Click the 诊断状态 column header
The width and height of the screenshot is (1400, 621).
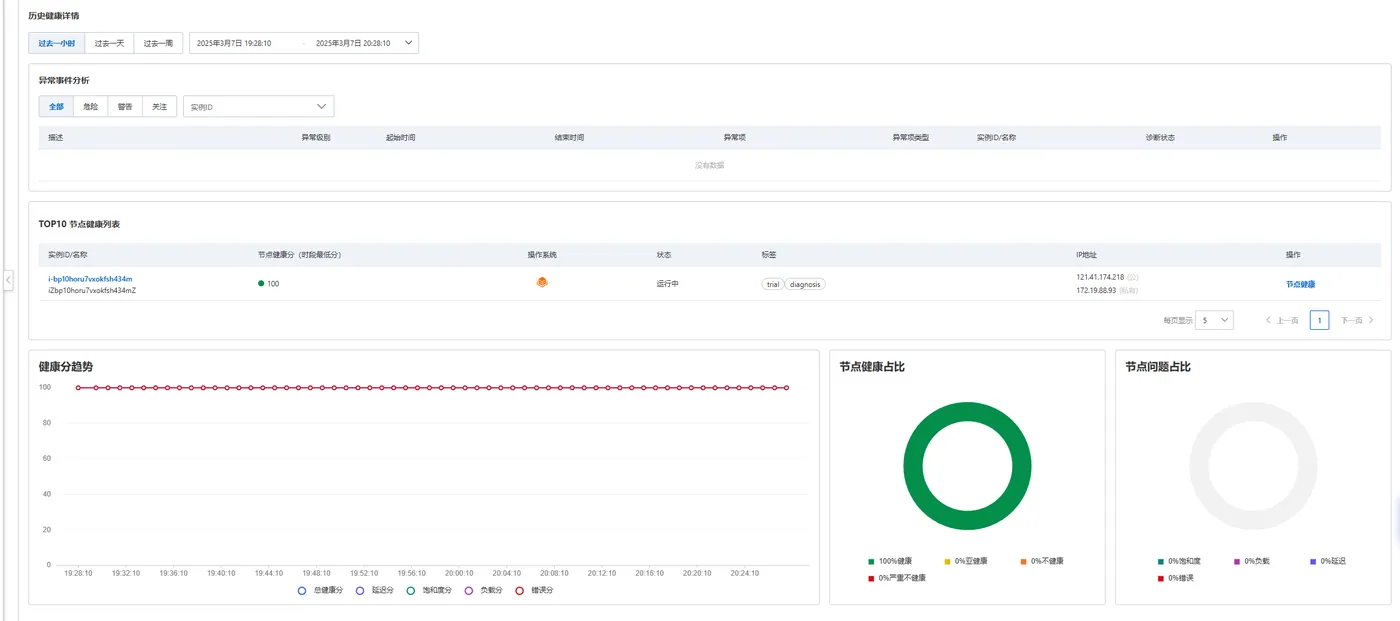[x=1160, y=137]
